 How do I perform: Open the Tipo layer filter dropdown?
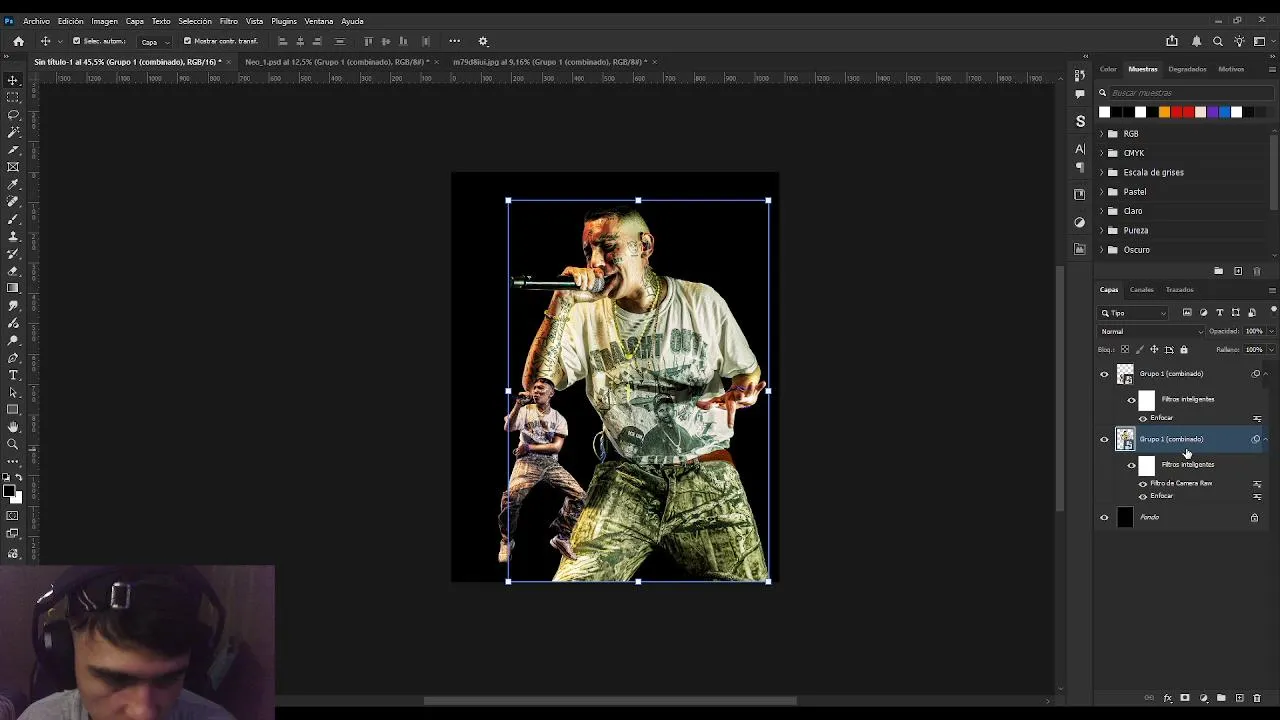[1133, 313]
